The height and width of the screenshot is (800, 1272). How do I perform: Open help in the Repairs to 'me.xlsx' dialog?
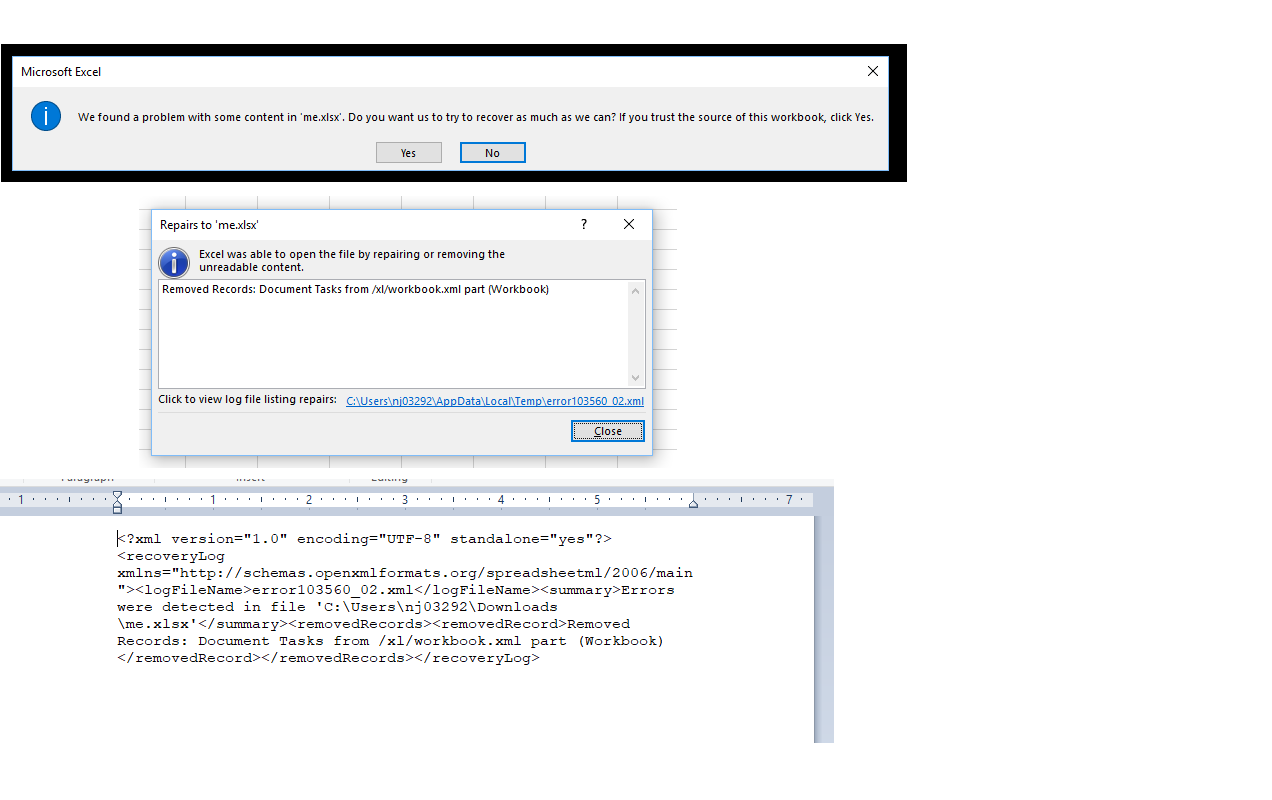point(584,225)
